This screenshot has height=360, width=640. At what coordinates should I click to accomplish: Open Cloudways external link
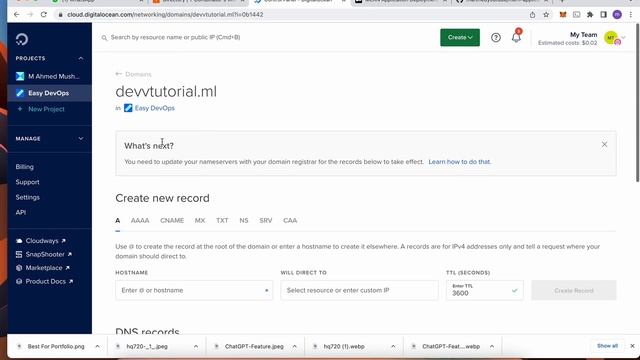coord(41,241)
